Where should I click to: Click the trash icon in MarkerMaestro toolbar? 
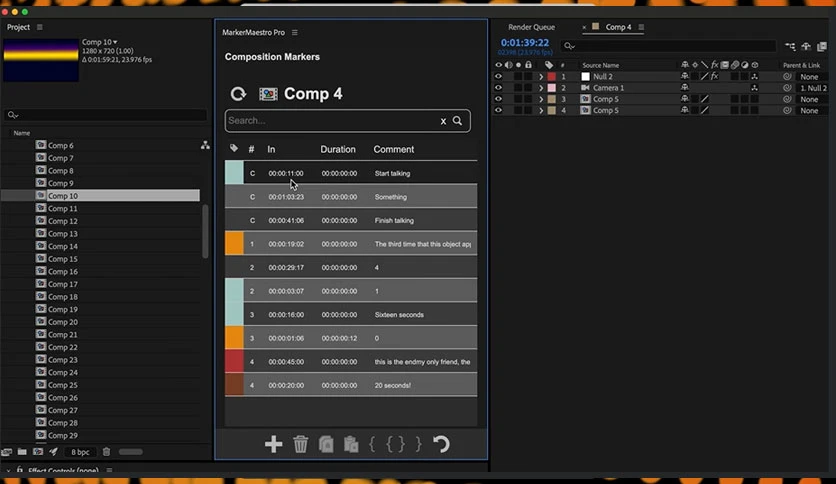(301, 444)
